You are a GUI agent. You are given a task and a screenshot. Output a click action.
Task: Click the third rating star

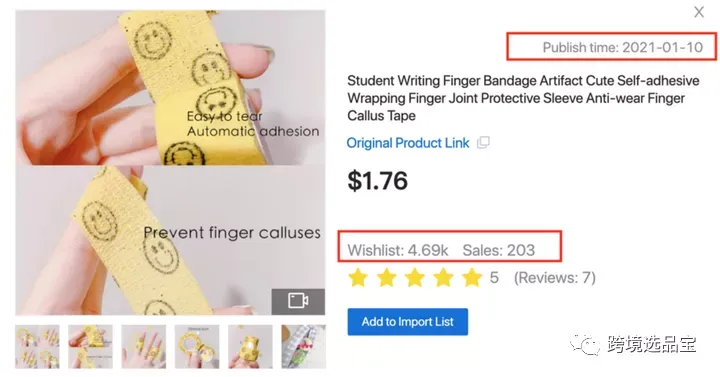[415, 278]
